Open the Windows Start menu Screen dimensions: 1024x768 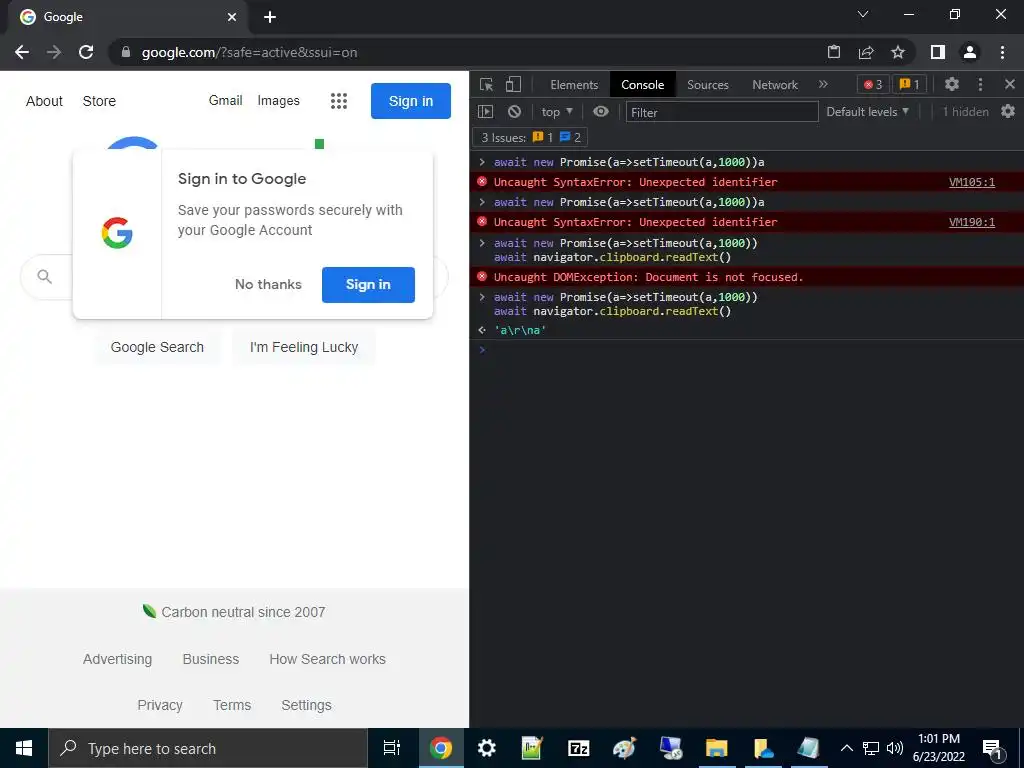[x=24, y=748]
